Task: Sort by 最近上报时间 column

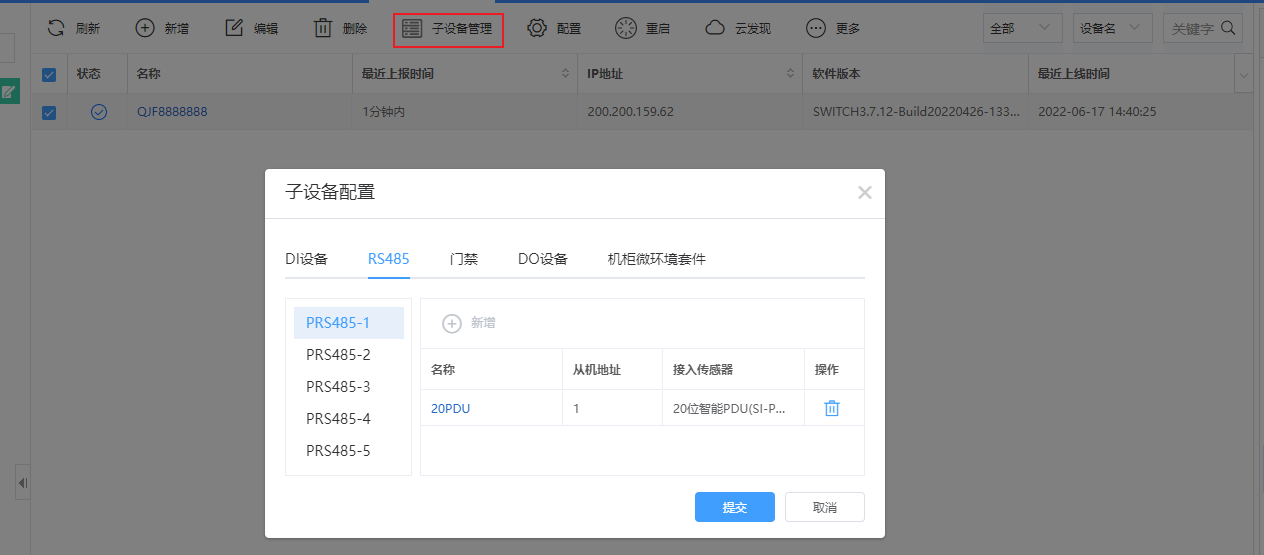Action: pyautogui.click(x=565, y=74)
